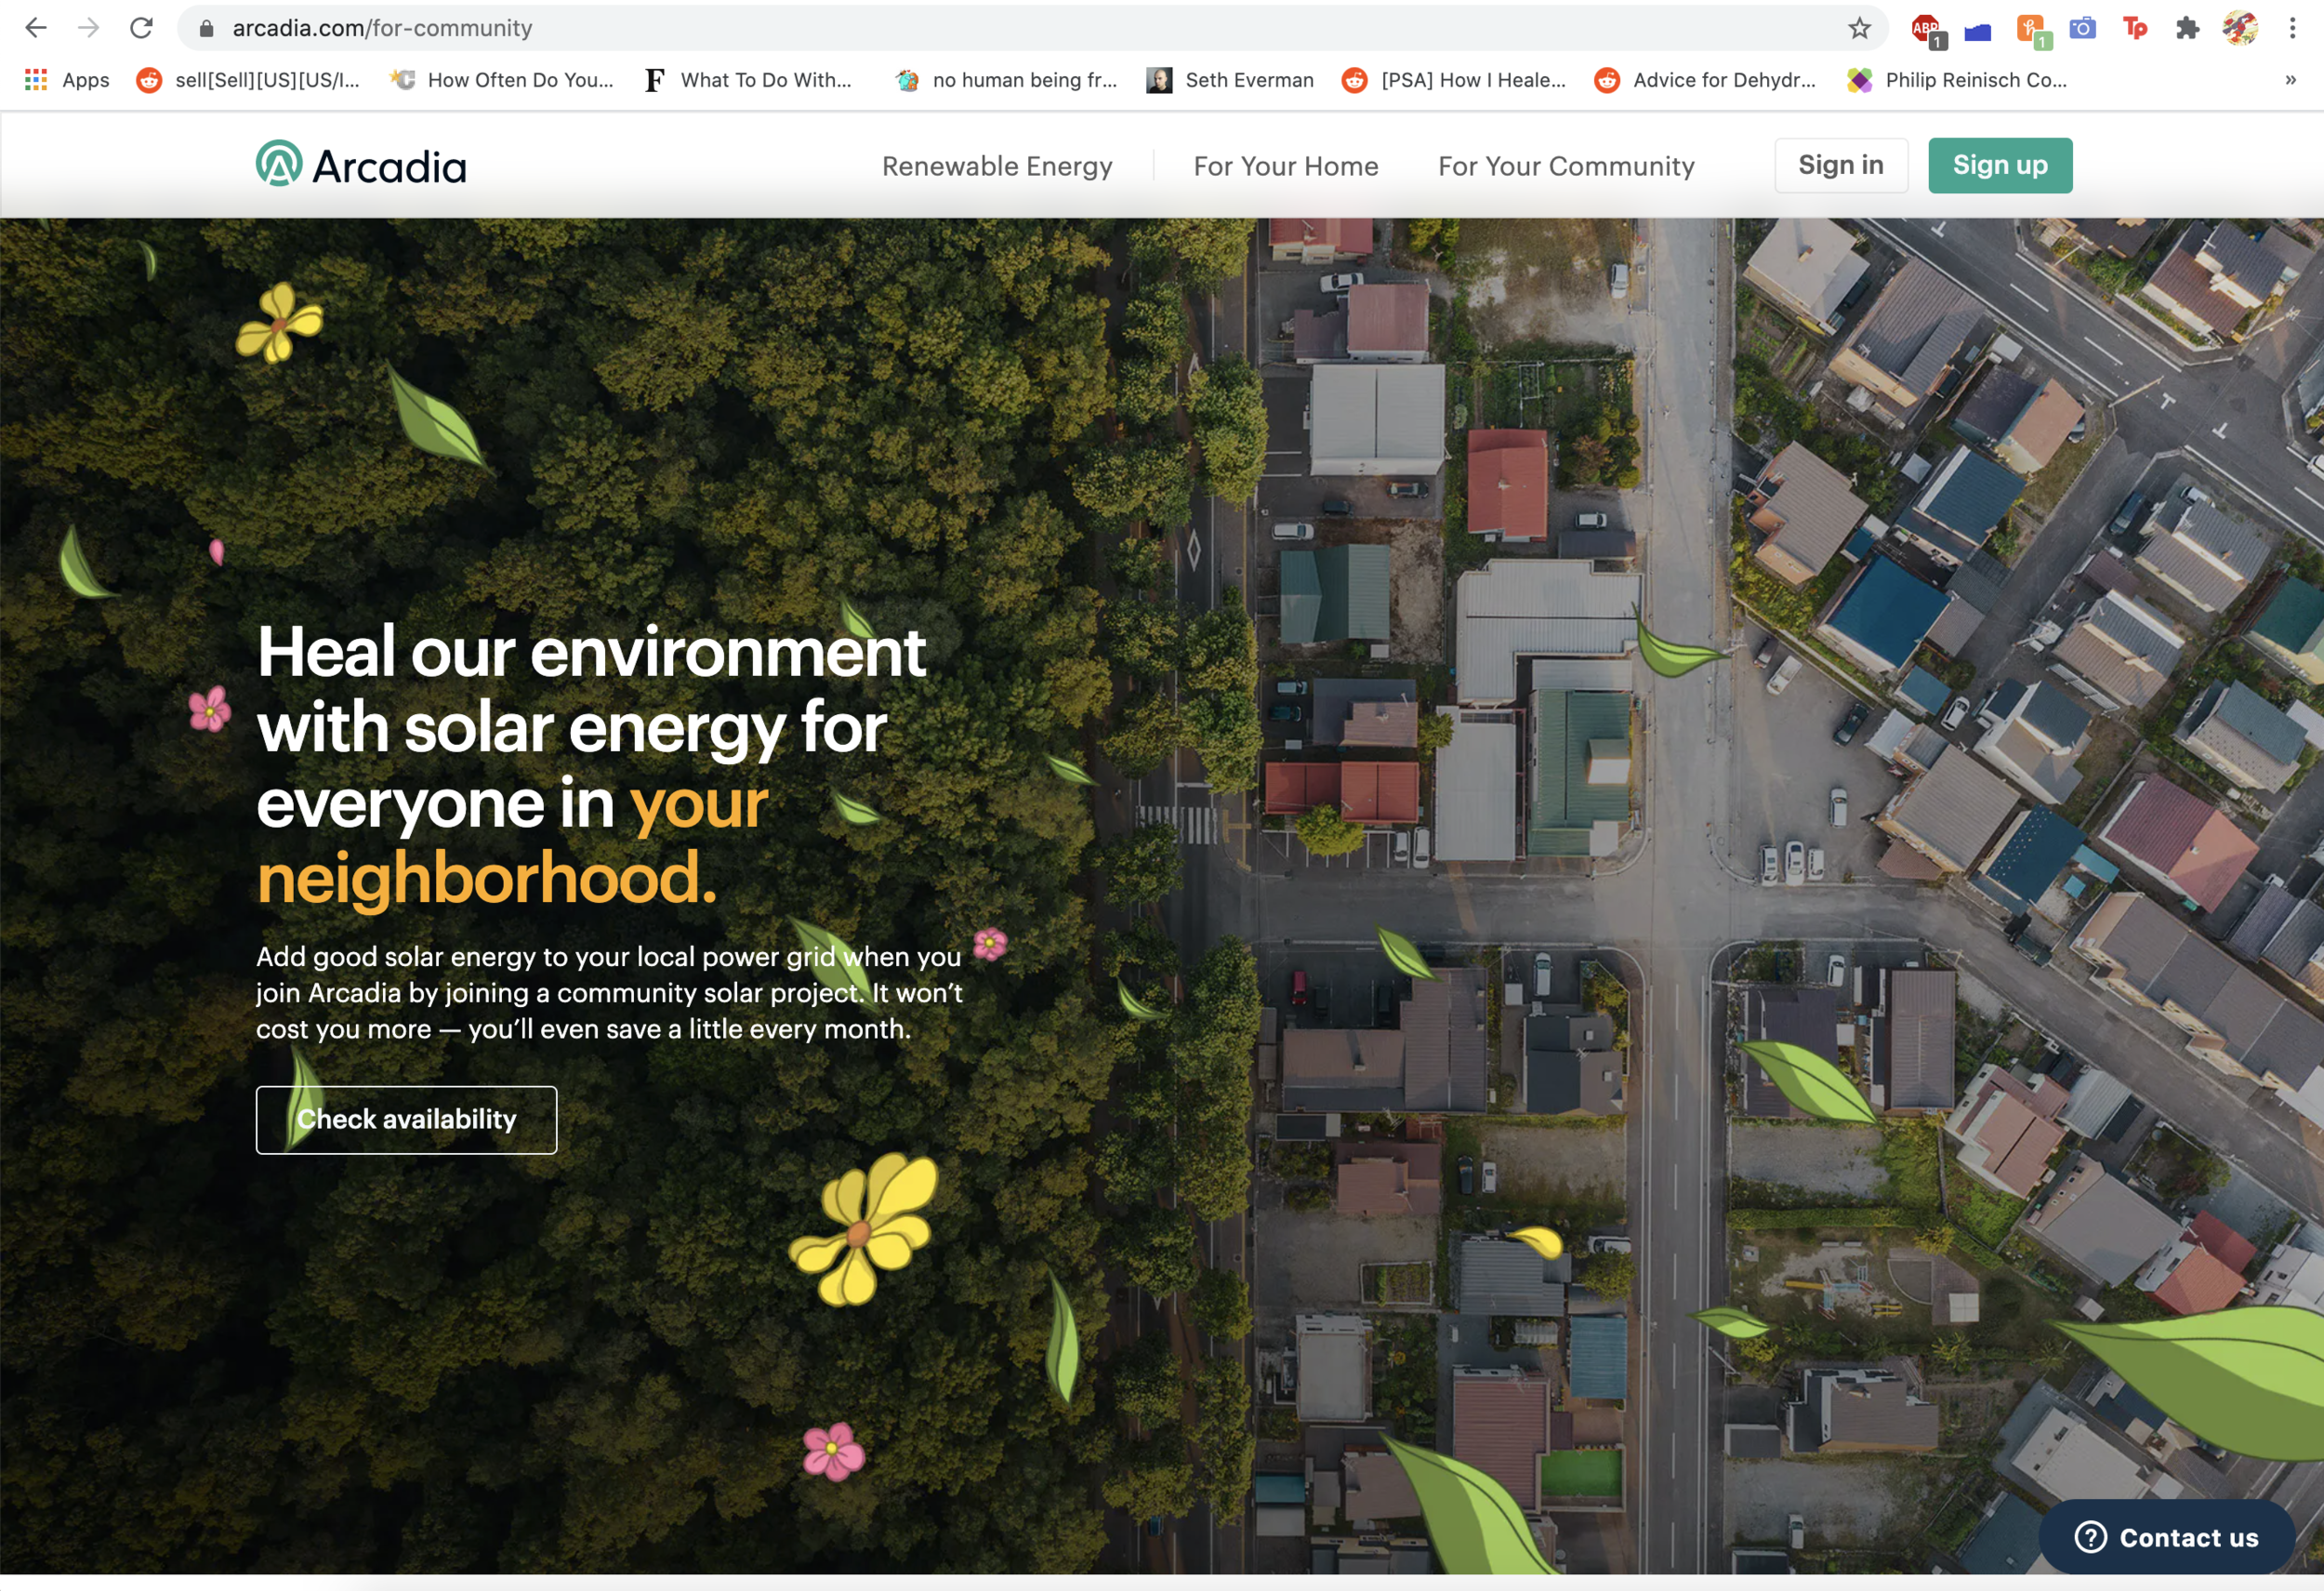The height and width of the screenshot is (1591, 2324).
Task: Open the Extensions puzzle piece icon
Action: [2187, 28]
